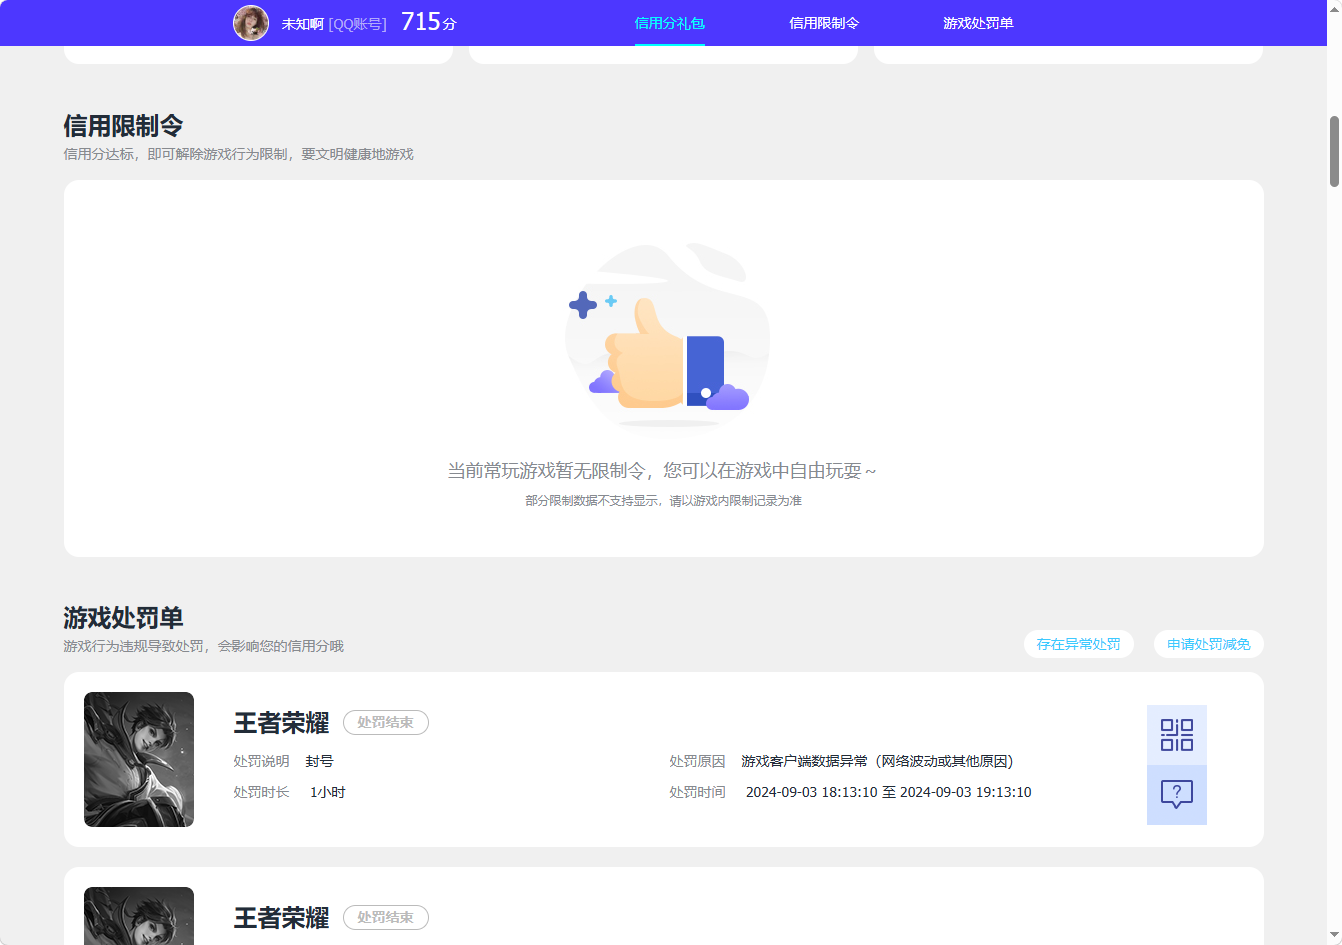Switch to 游戏处罚单 tab
Viewport: 1342px width, 945px height.
click(978, 23)
